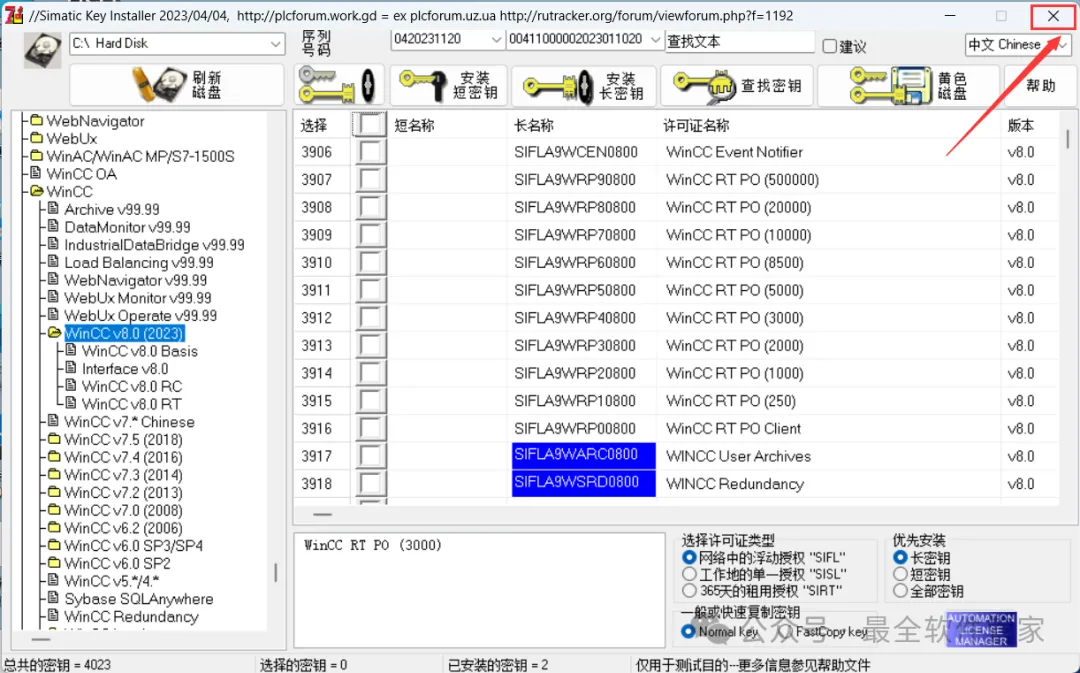Select Archive v99.99 tree item
The height and width of the screenshot is (673, 1080).
112,209
